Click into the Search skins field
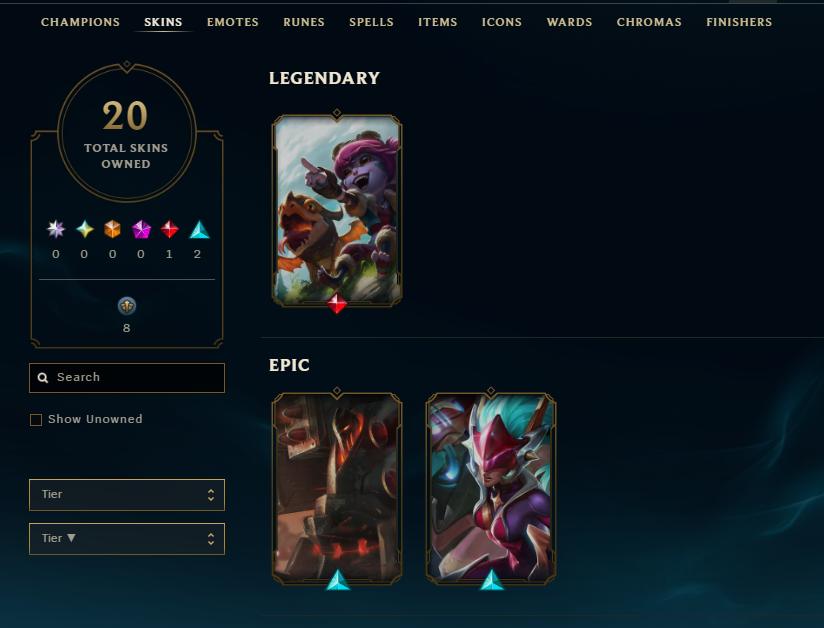The width and height of the screenshot is (824, 628). tap(127, 377)
